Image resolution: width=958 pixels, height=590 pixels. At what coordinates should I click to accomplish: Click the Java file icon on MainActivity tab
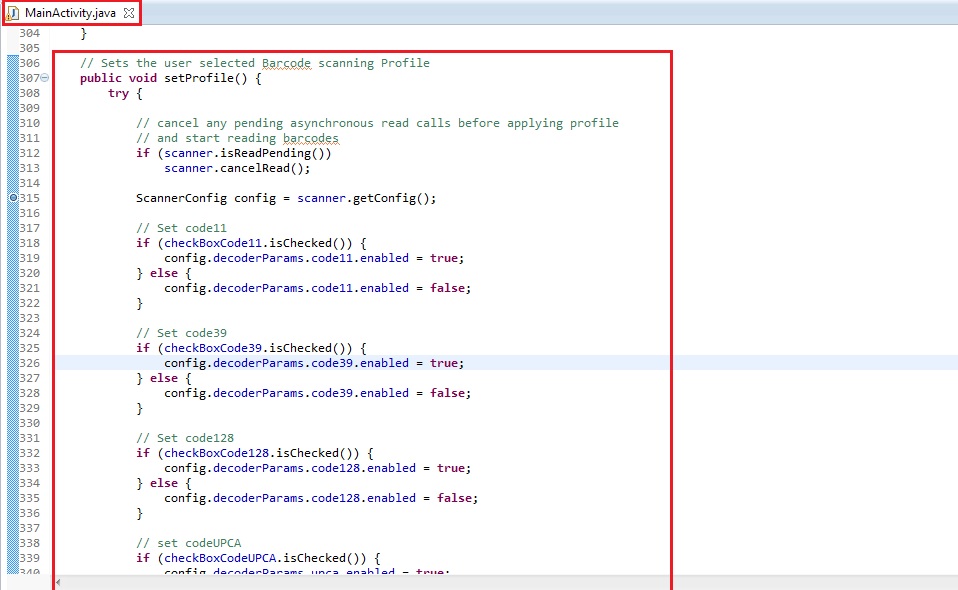click(x=14, y=13)
